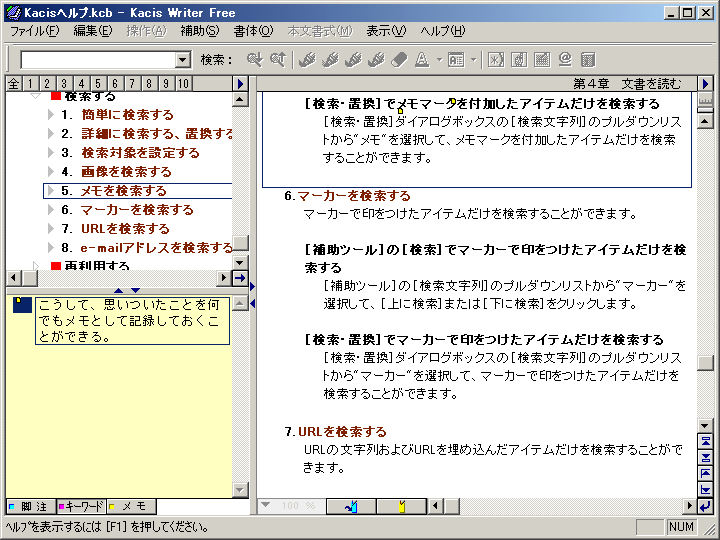Open the 表示(V) menu
The image size is (720, 540).
[386, 31]
